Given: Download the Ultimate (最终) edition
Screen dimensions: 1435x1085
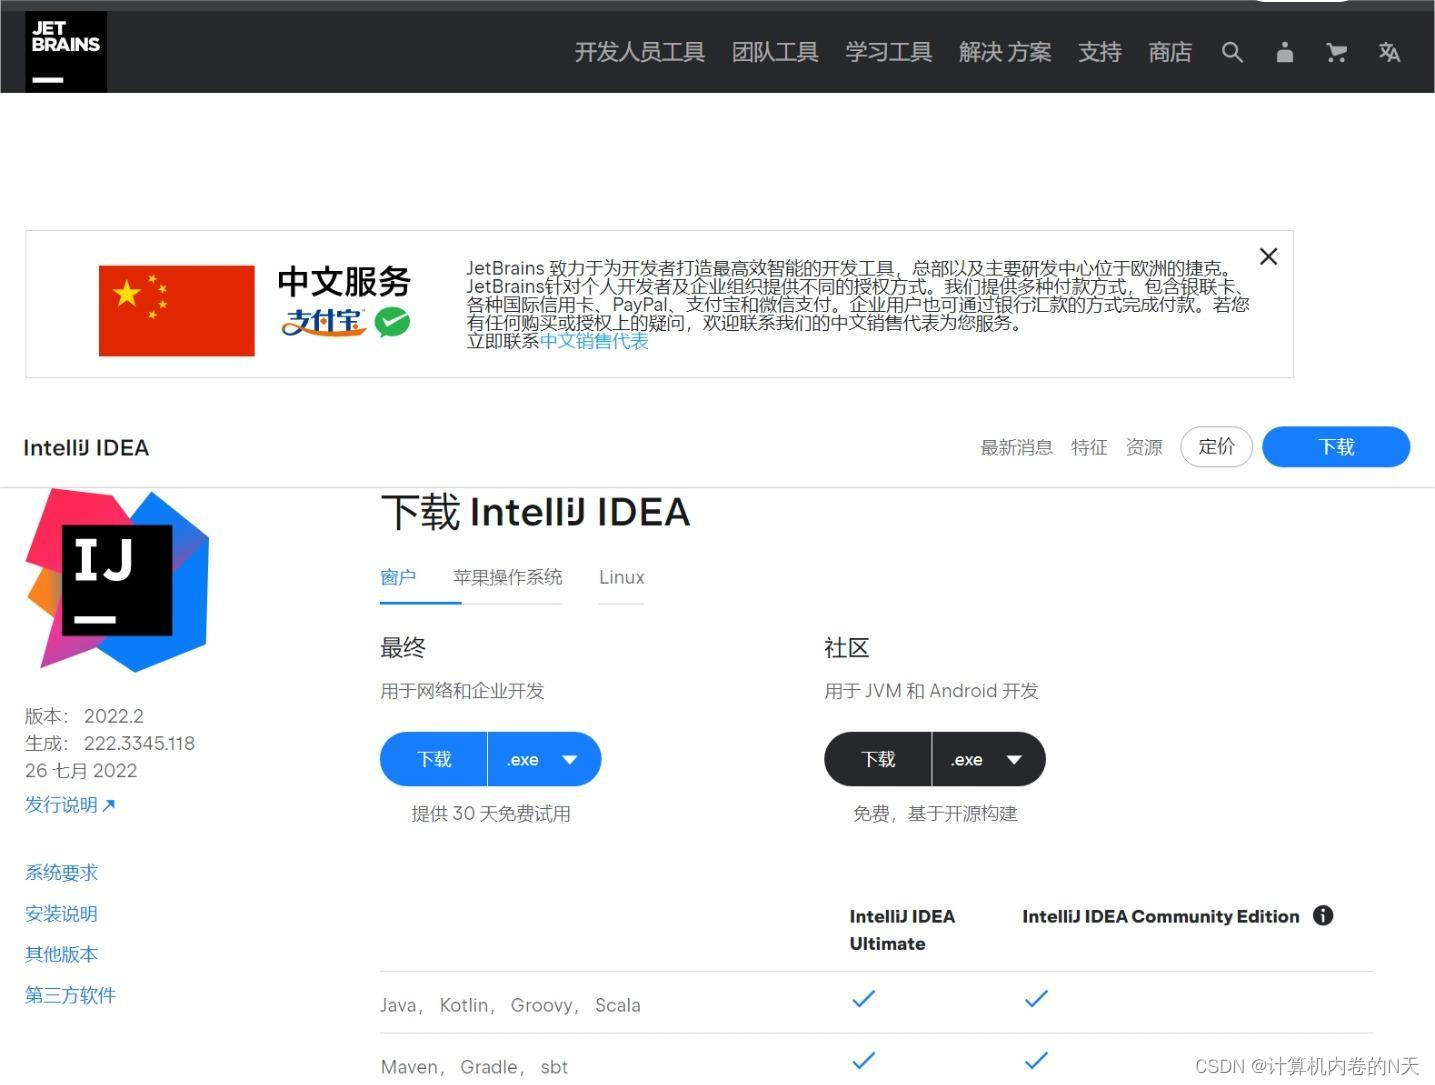Looking at the screenshot, I should (x=434, y=759).
